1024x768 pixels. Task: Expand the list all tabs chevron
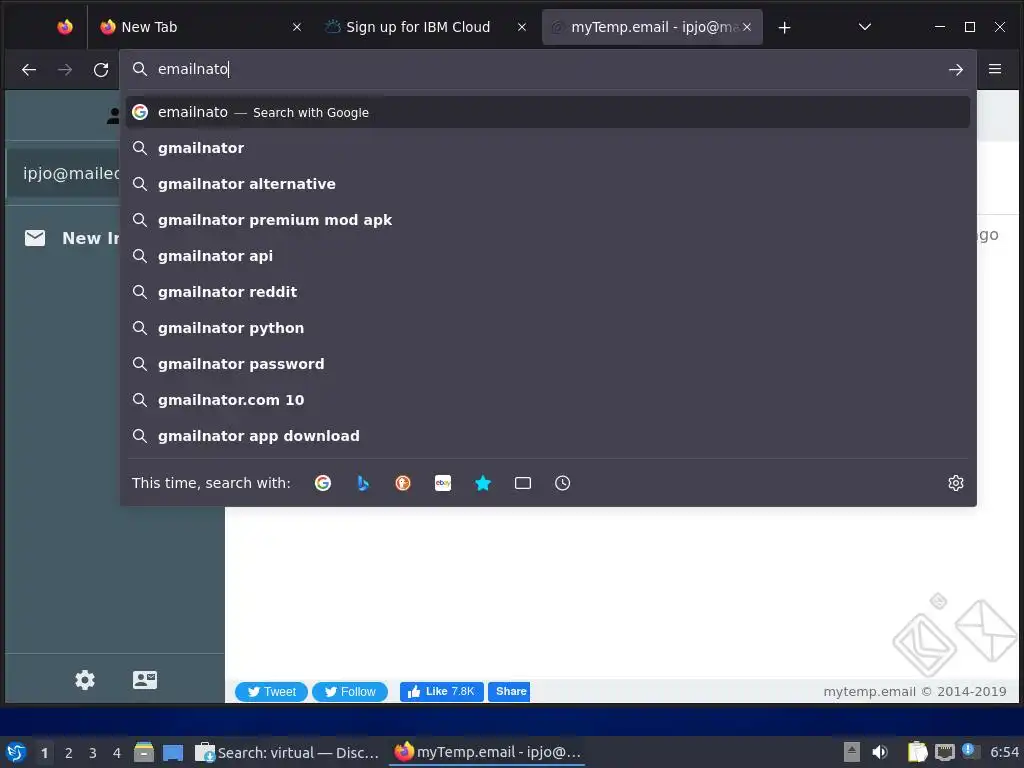click(x=865, y=27)
